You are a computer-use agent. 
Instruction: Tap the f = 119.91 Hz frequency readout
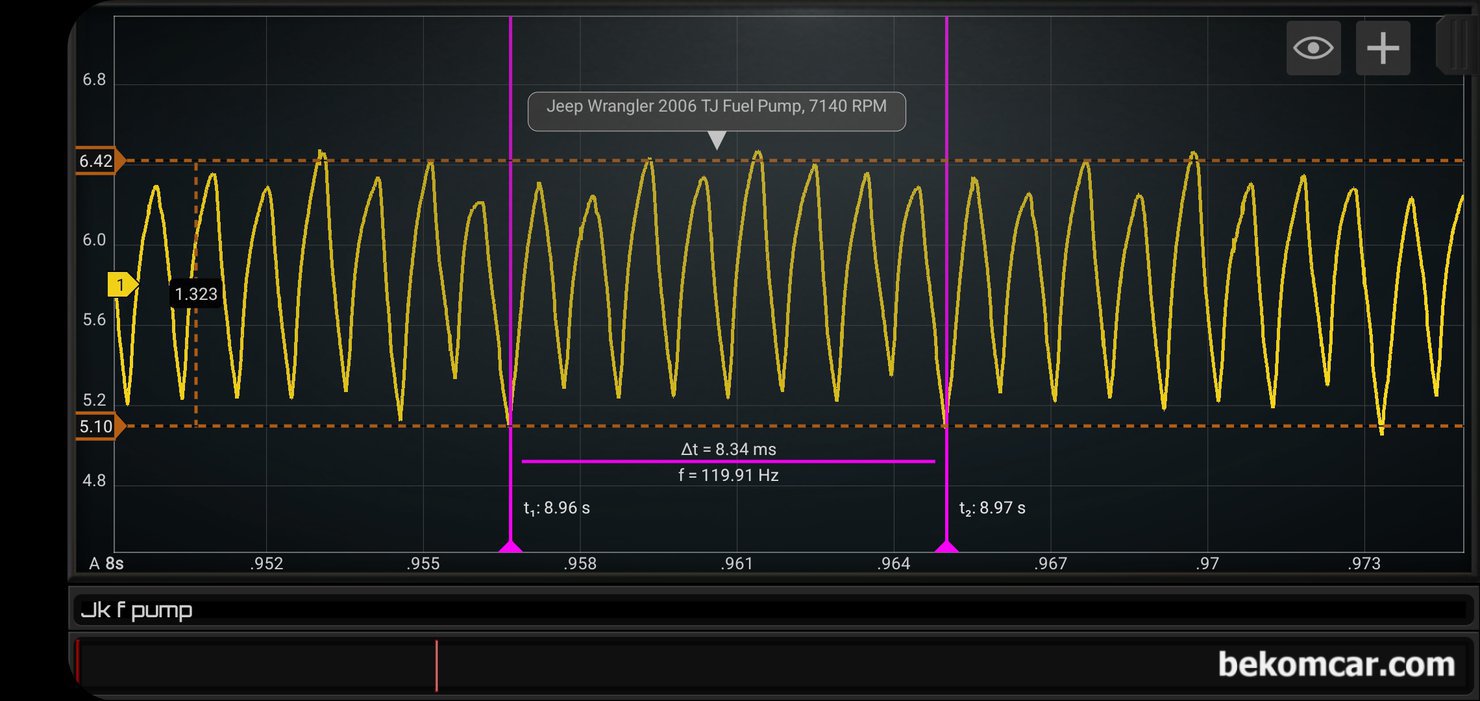click(728, 476)
